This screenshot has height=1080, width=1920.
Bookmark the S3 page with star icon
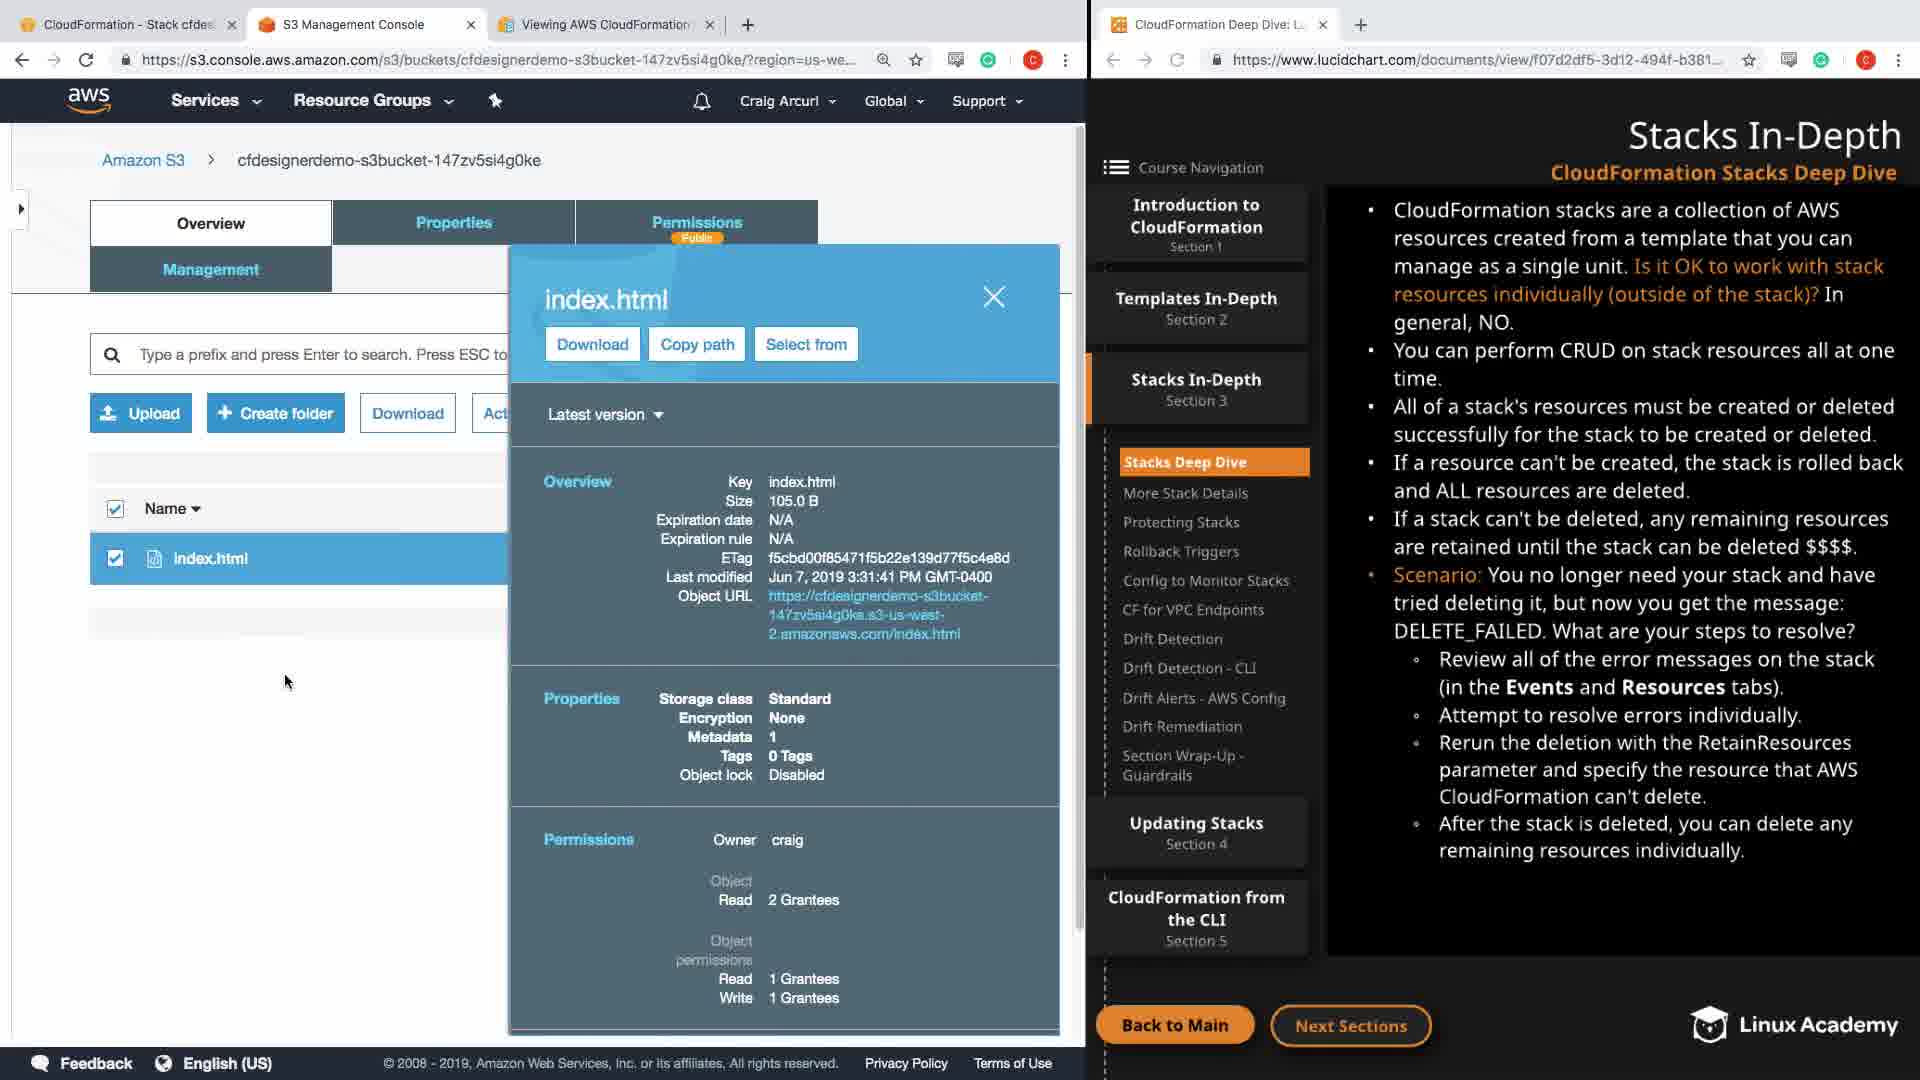[916, 60]
